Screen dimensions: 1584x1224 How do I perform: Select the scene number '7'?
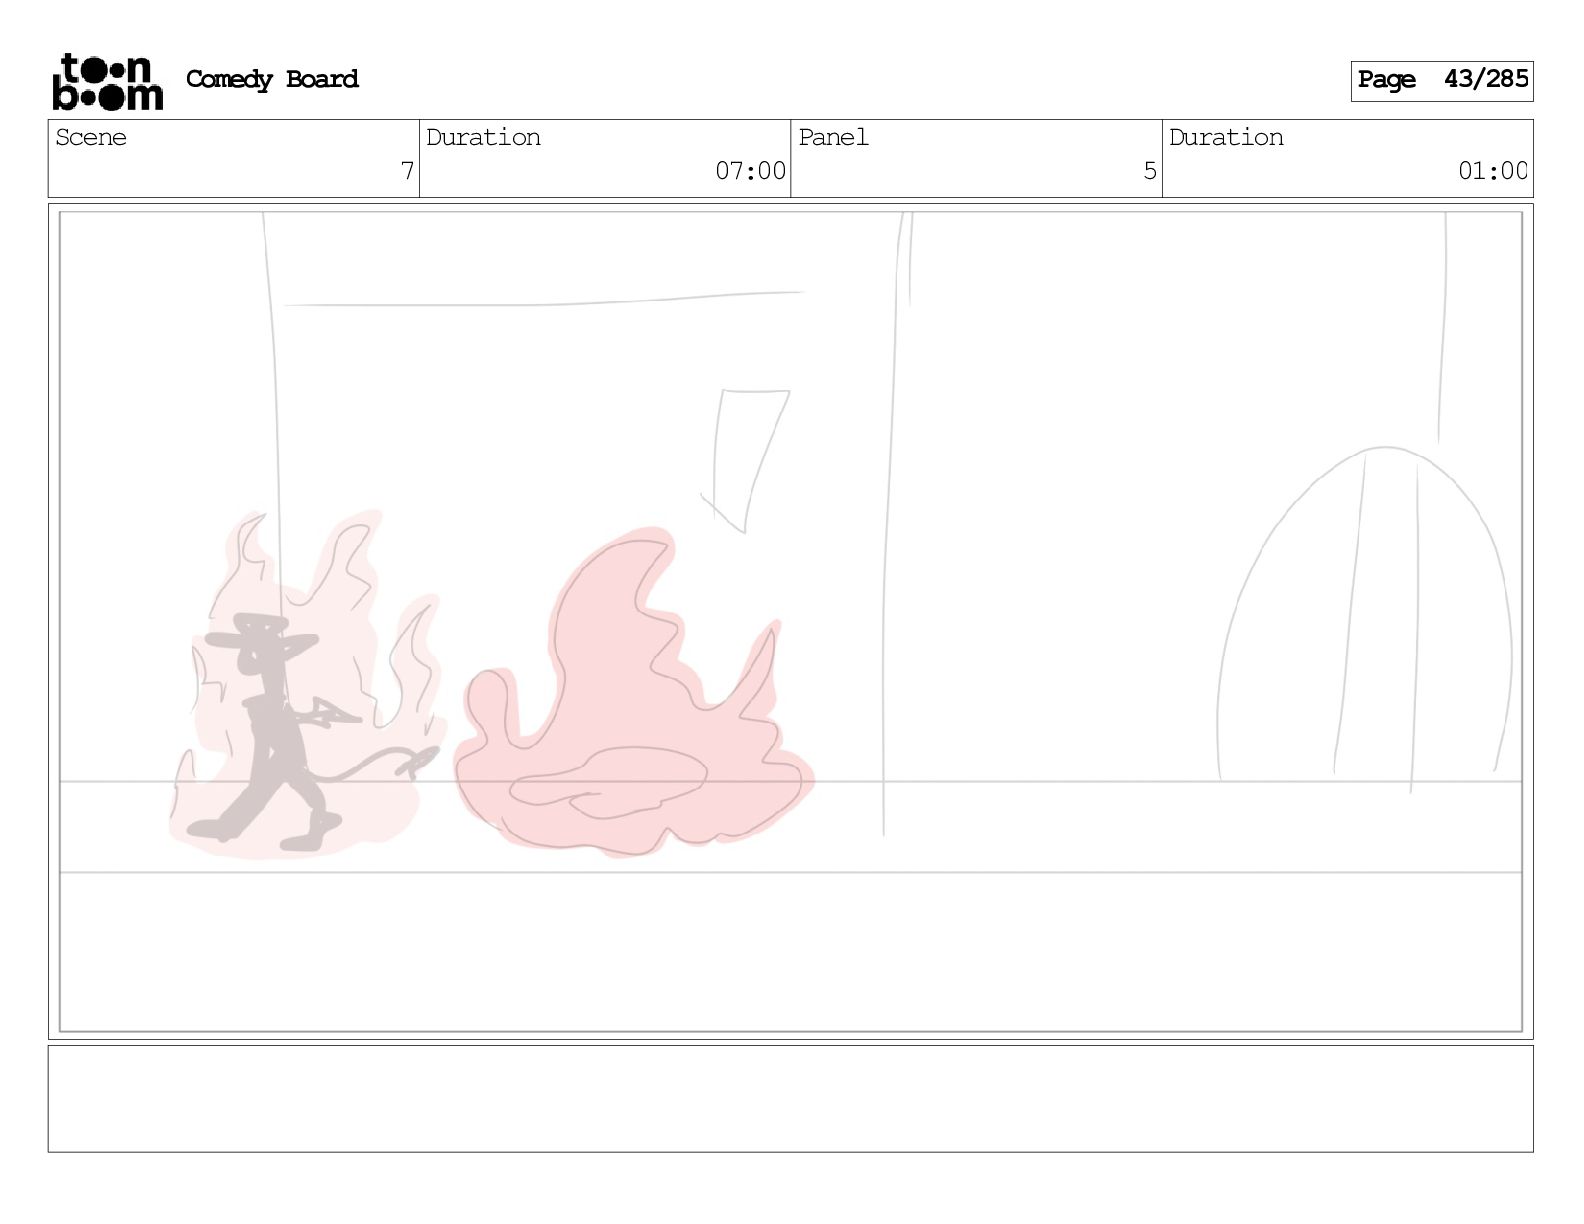pos(407,171)
